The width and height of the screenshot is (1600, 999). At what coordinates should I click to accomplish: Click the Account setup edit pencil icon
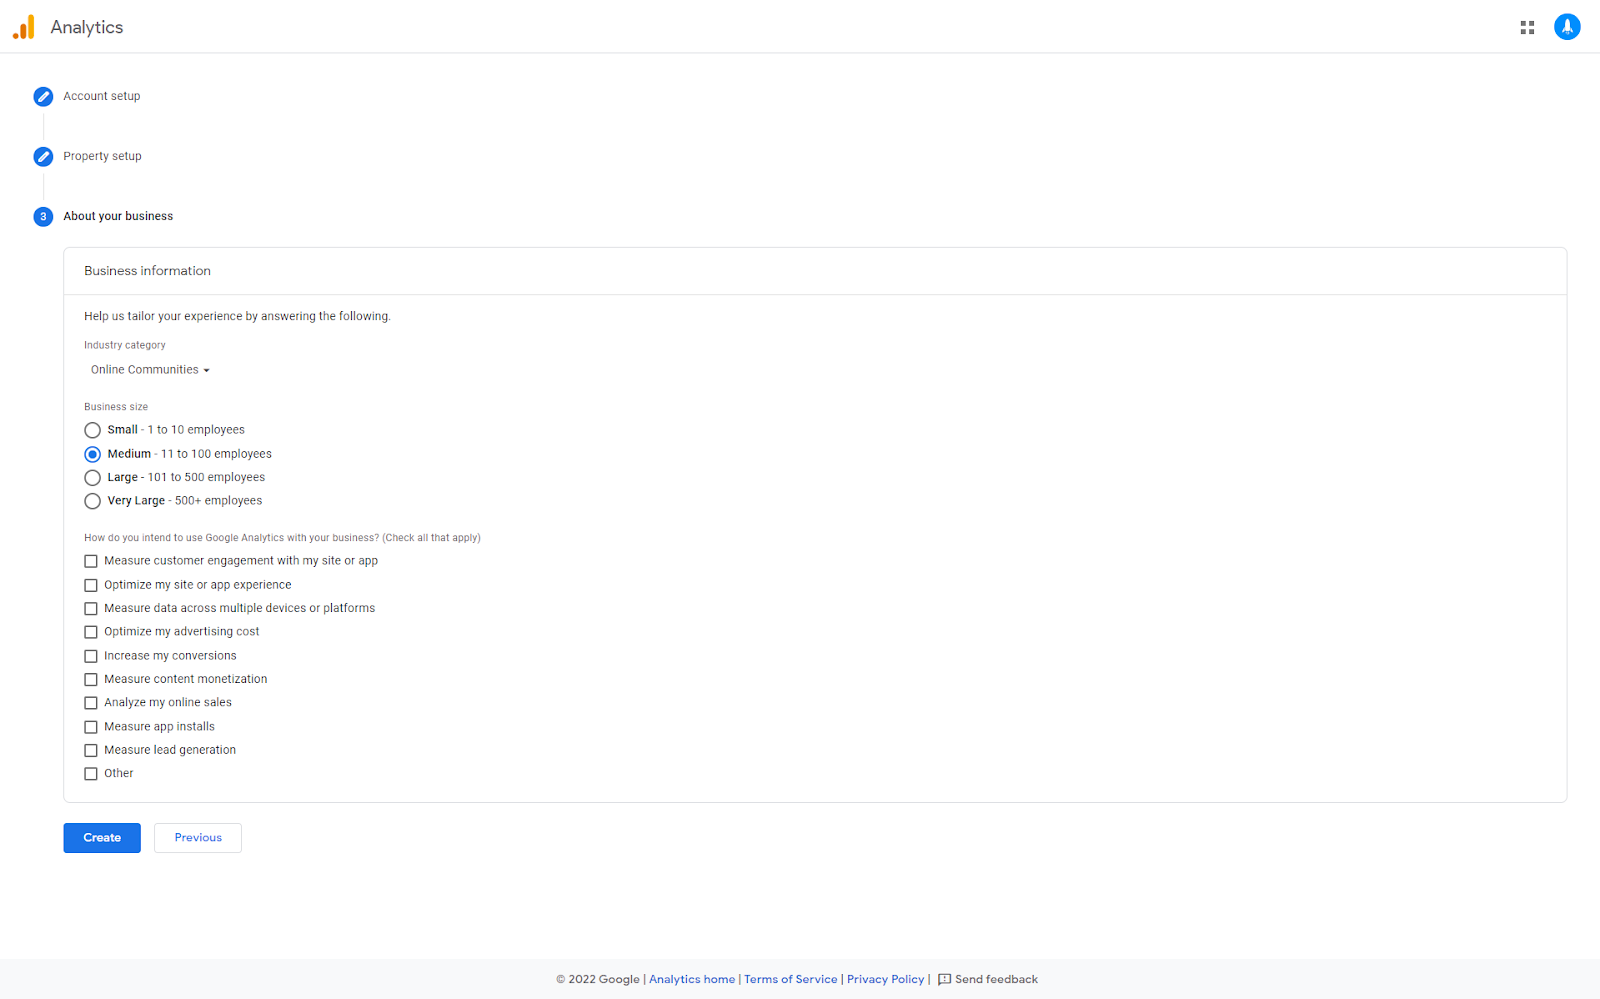pyautogui.click(x=43, y=96)
